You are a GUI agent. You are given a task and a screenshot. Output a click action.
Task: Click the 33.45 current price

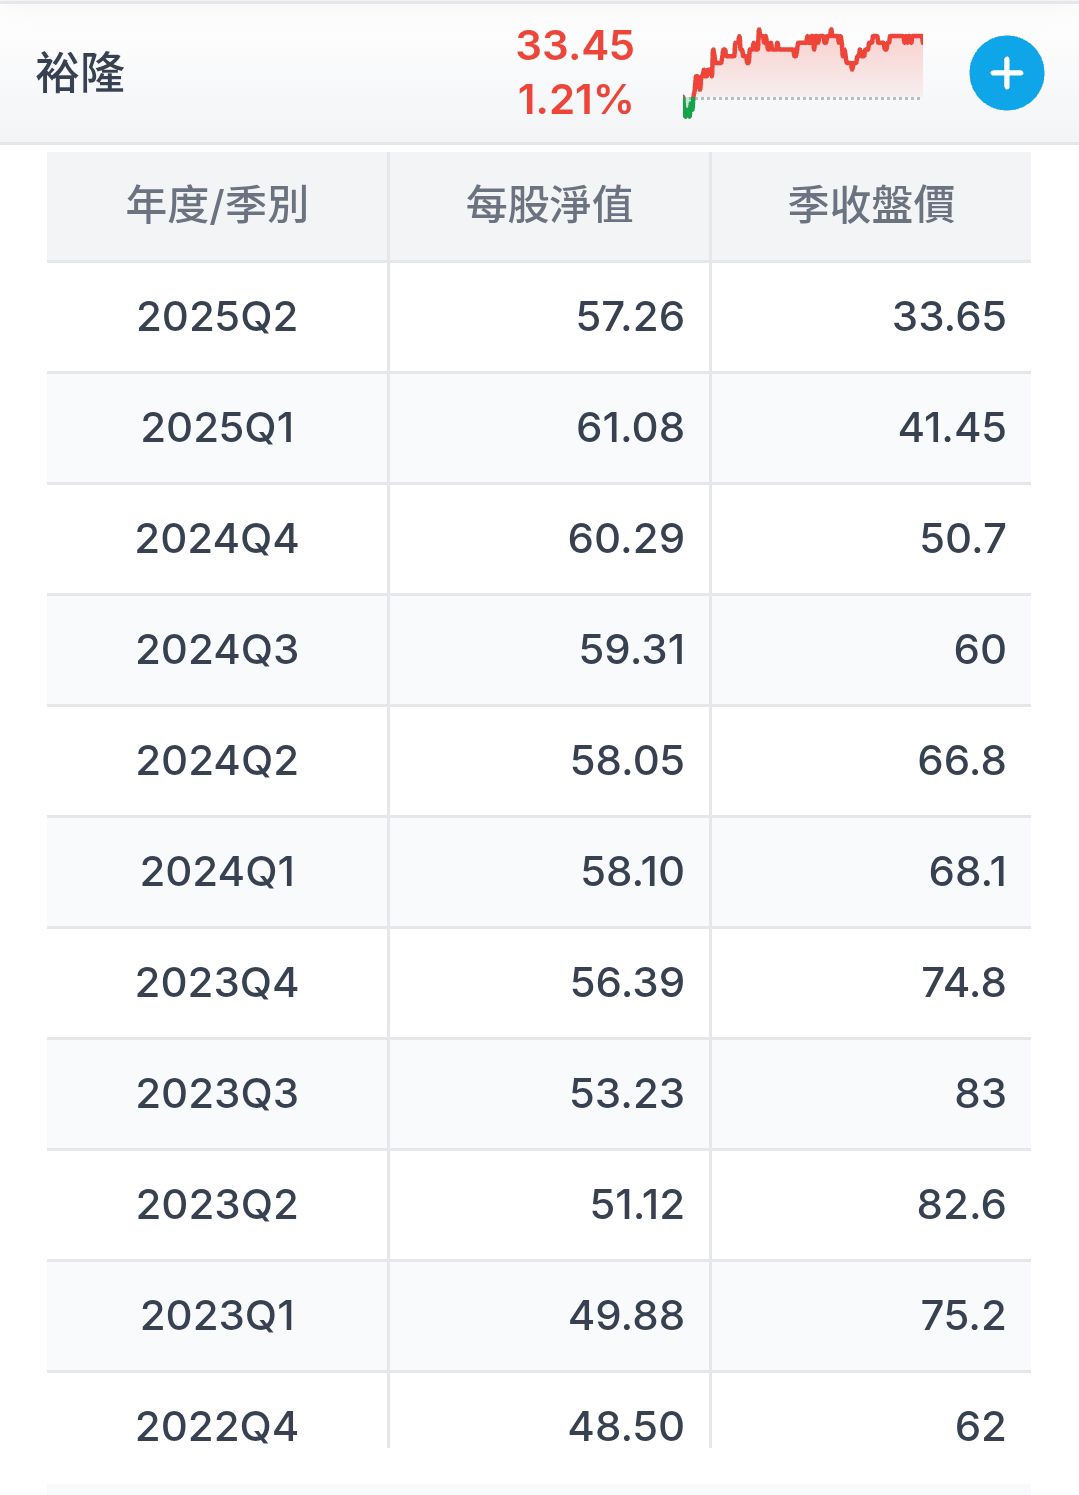click(575, 45)
